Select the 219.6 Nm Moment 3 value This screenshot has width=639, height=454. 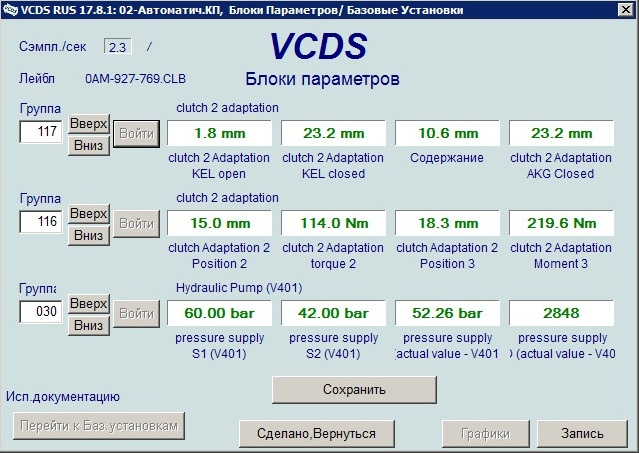[x=561, y=223]
